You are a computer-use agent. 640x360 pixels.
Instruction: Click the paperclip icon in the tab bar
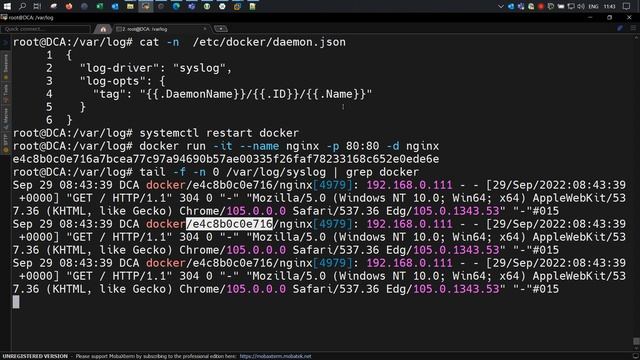(x=620, y=28)
